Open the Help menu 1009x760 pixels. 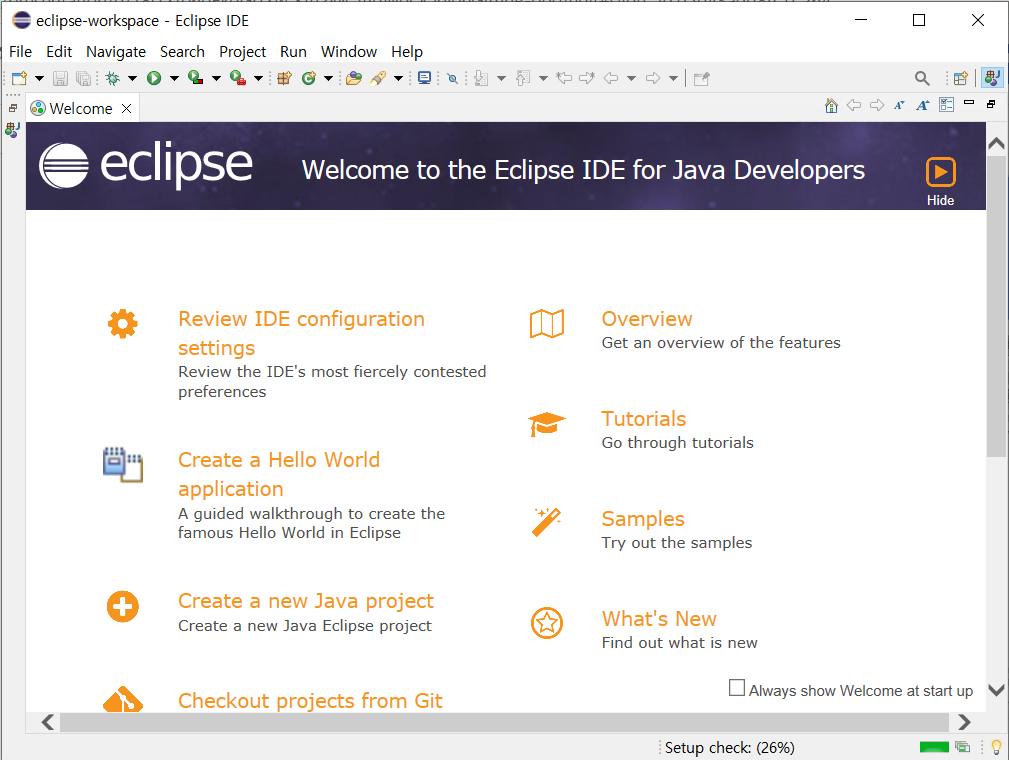[407, 51]
